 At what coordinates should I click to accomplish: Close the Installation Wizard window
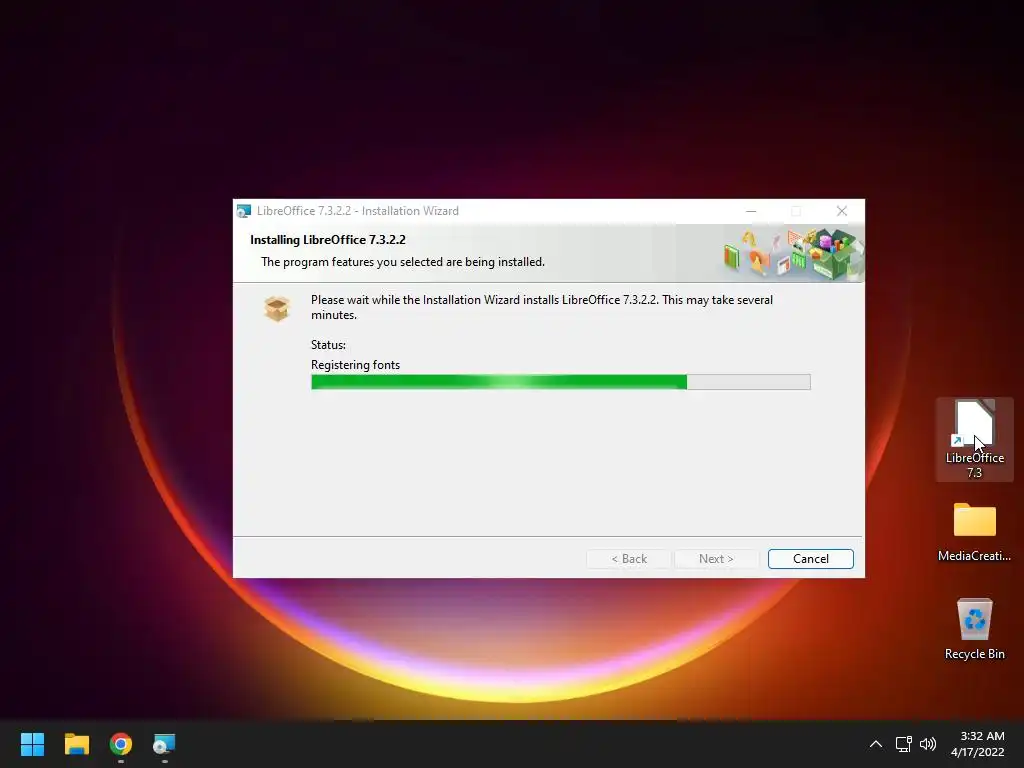click(x=842, y=211)
